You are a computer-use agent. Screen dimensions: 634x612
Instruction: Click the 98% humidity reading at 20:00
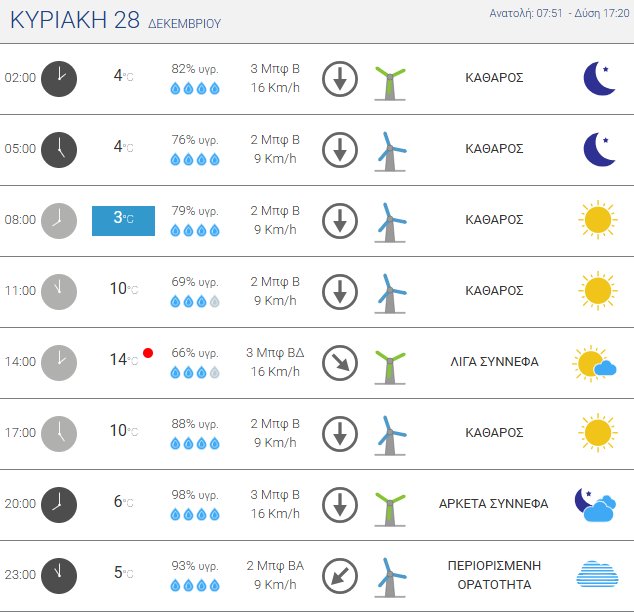[x=195, y=494]
